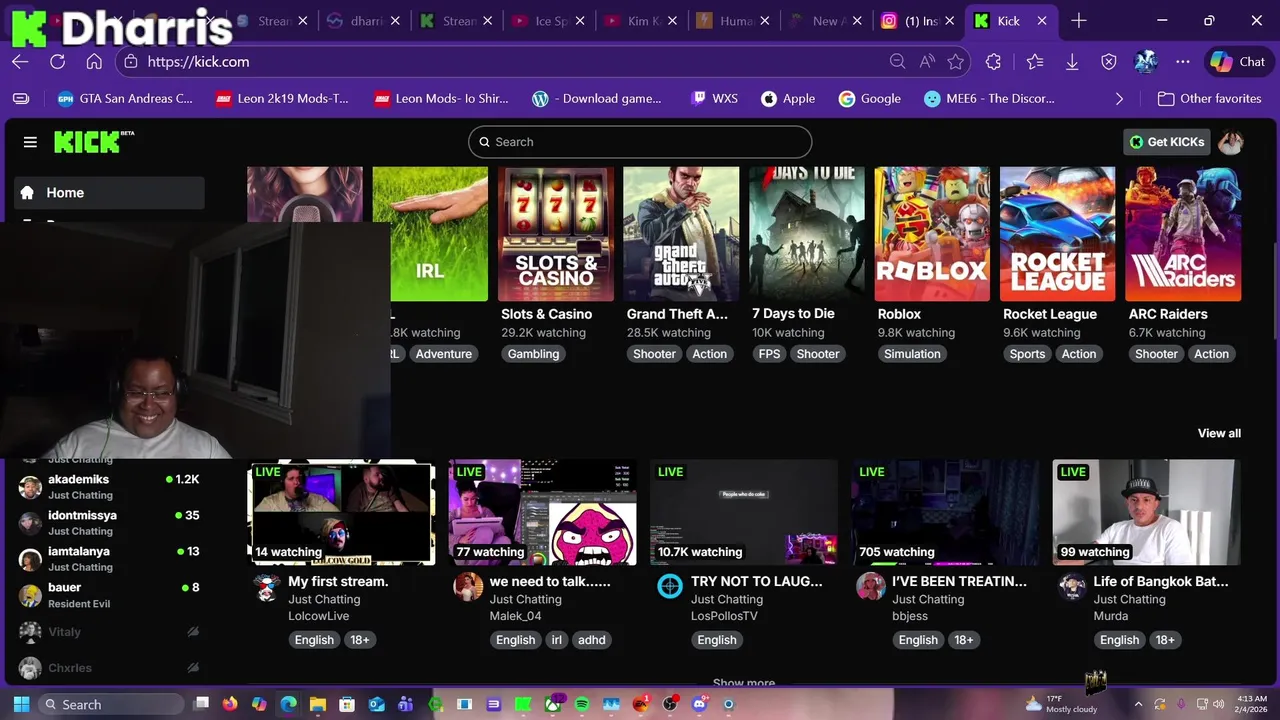The image size is (1280, 720).
Task: Select Home in Kick sidebar
Action: 109,193
